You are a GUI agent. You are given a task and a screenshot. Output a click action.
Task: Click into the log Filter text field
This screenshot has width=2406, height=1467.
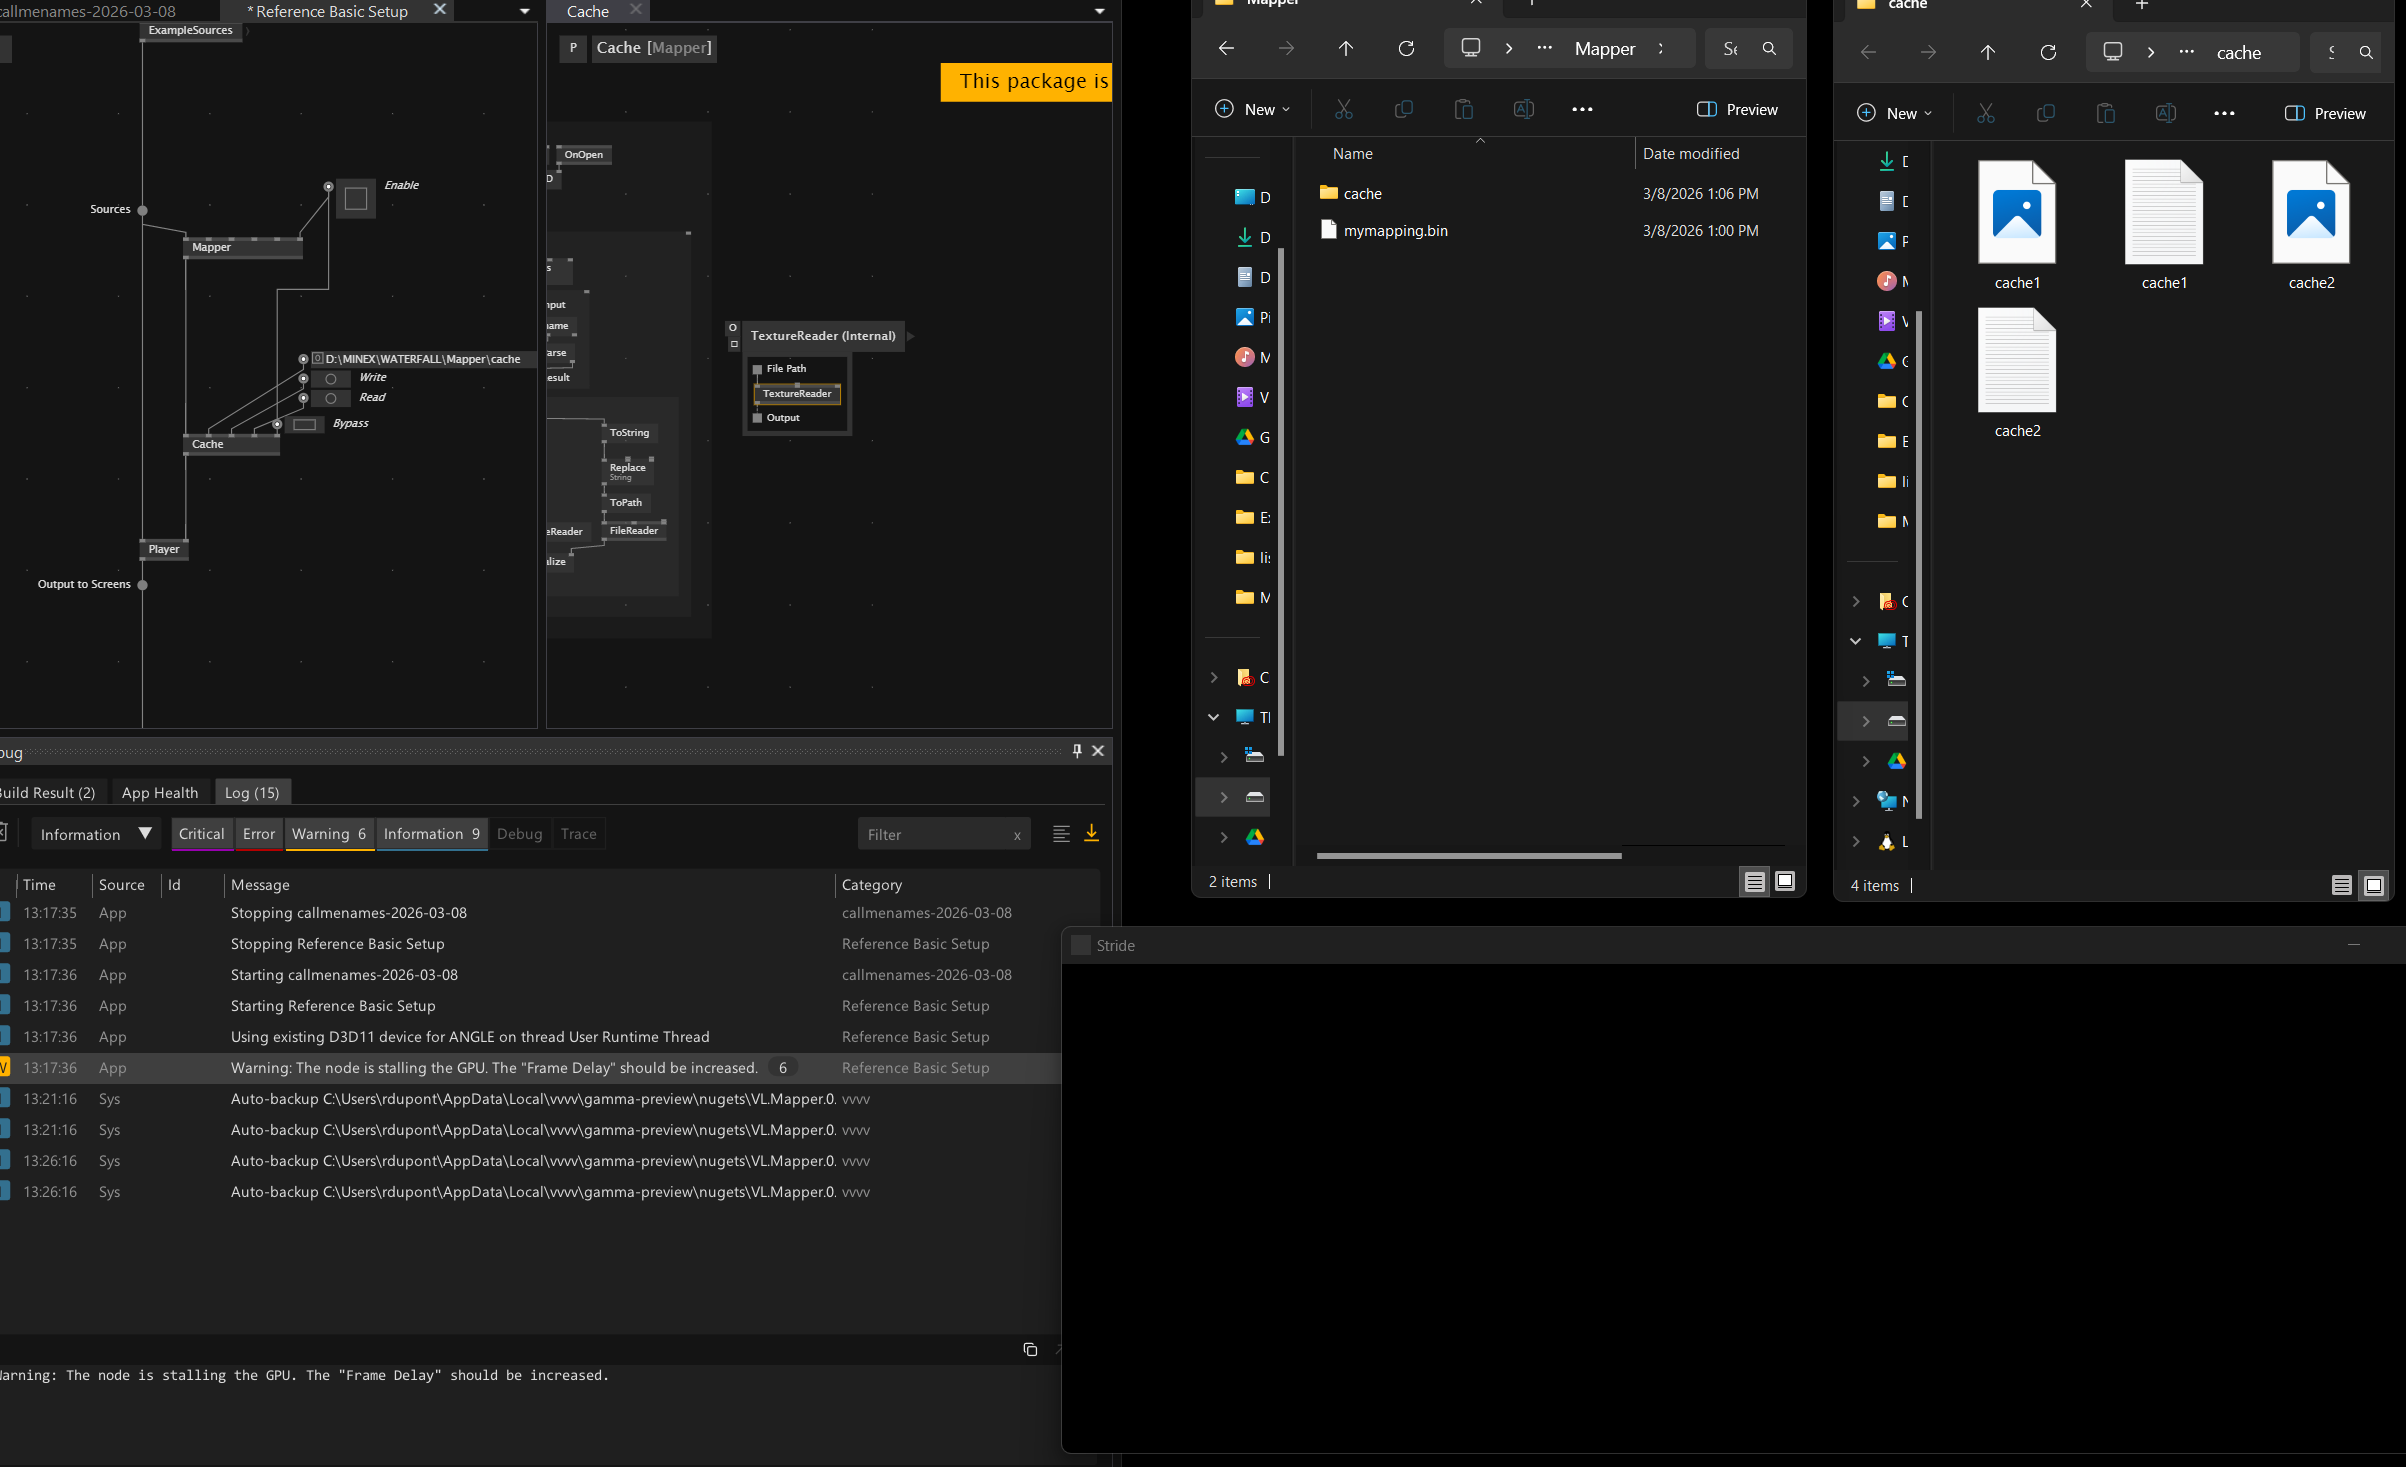click(x=936, y=834)
